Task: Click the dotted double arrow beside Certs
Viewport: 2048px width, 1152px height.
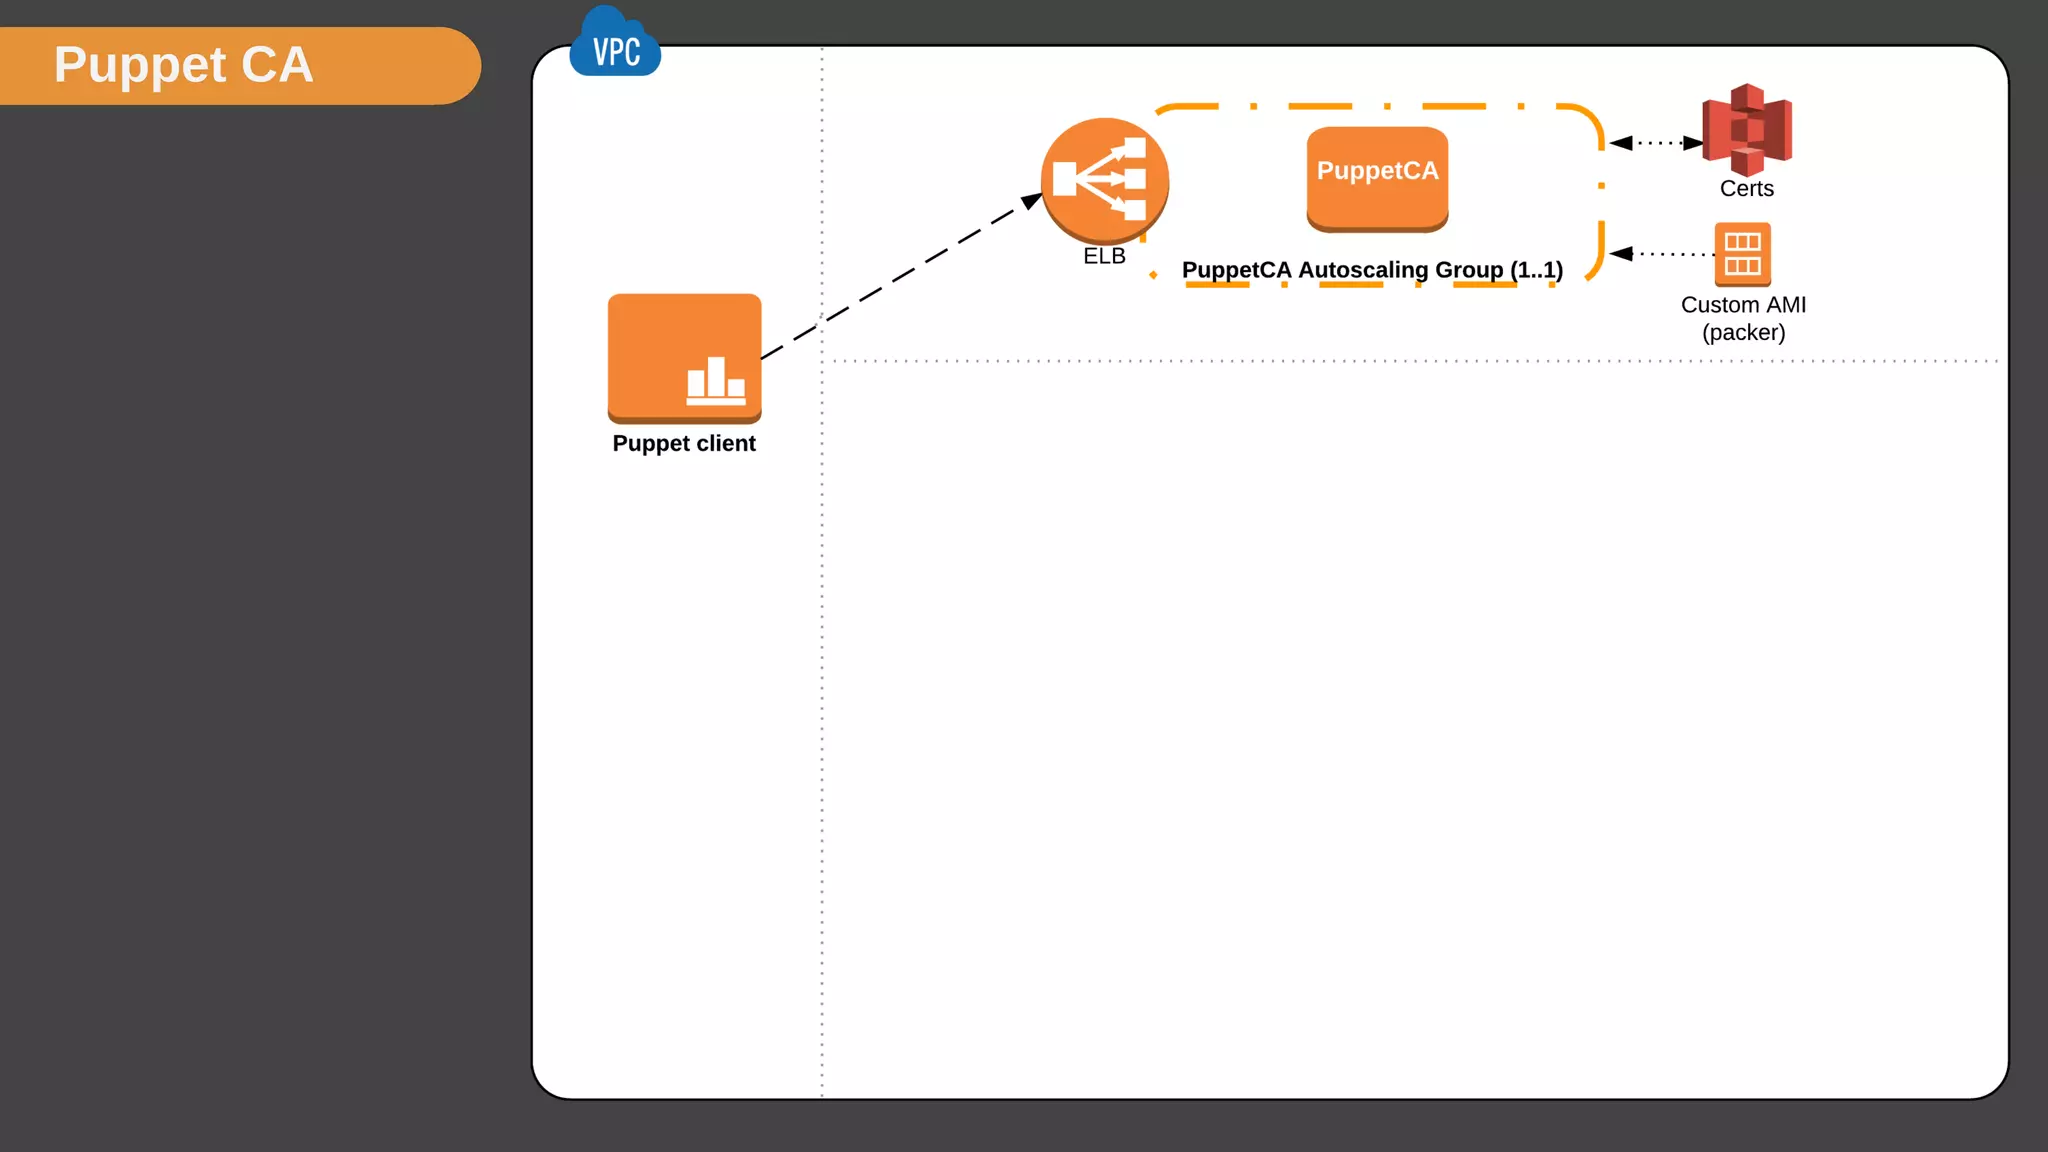Action: point(1656,143)
